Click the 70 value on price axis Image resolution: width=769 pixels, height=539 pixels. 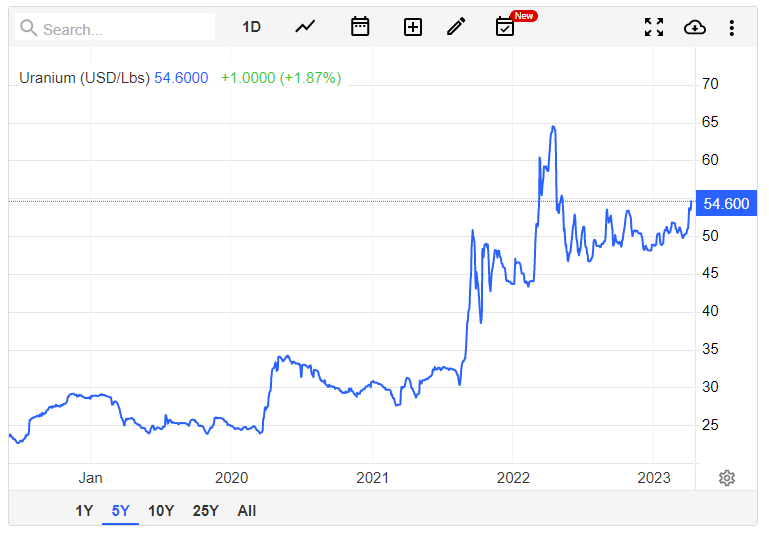[x=710, y=84]
